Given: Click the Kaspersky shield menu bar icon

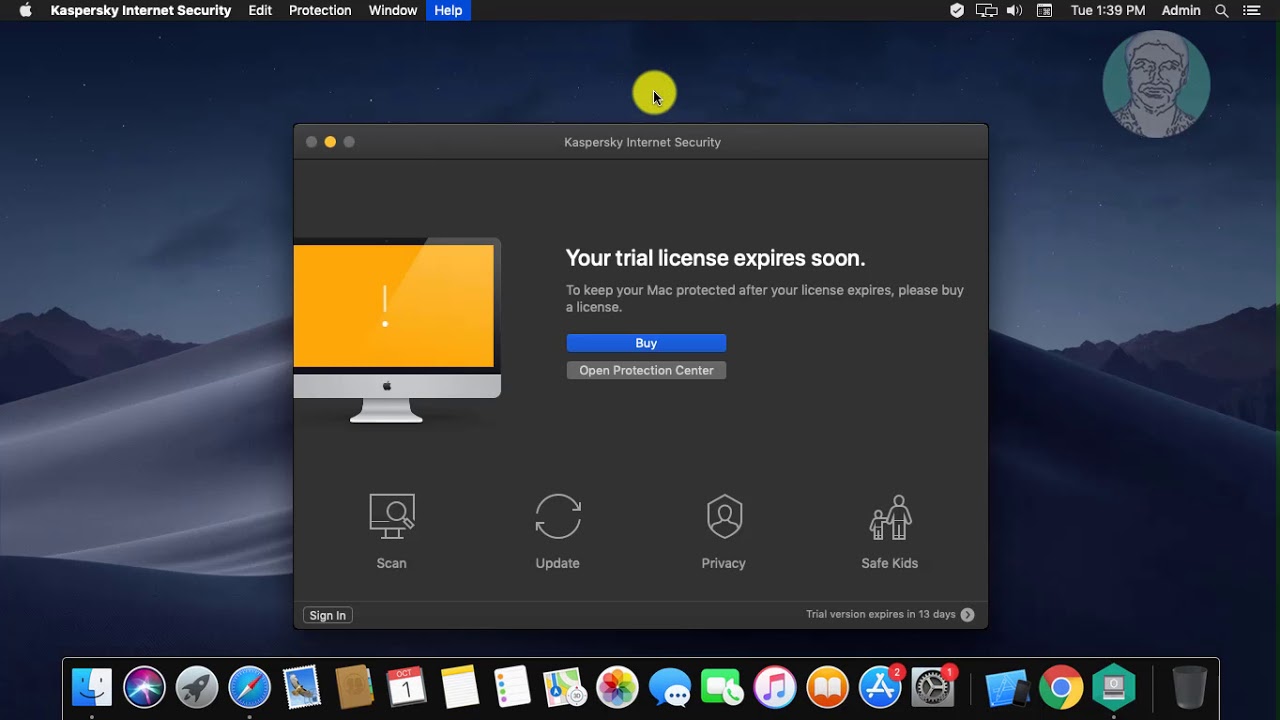Looking at the screenshot, I should pyautogui.click(x=957, y=10).
